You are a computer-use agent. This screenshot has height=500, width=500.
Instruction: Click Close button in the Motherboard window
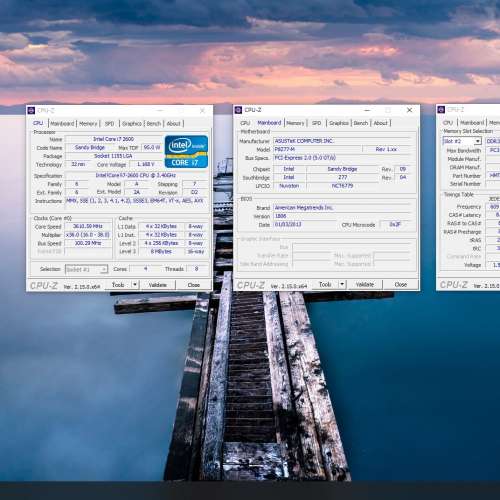pos(400,284)
